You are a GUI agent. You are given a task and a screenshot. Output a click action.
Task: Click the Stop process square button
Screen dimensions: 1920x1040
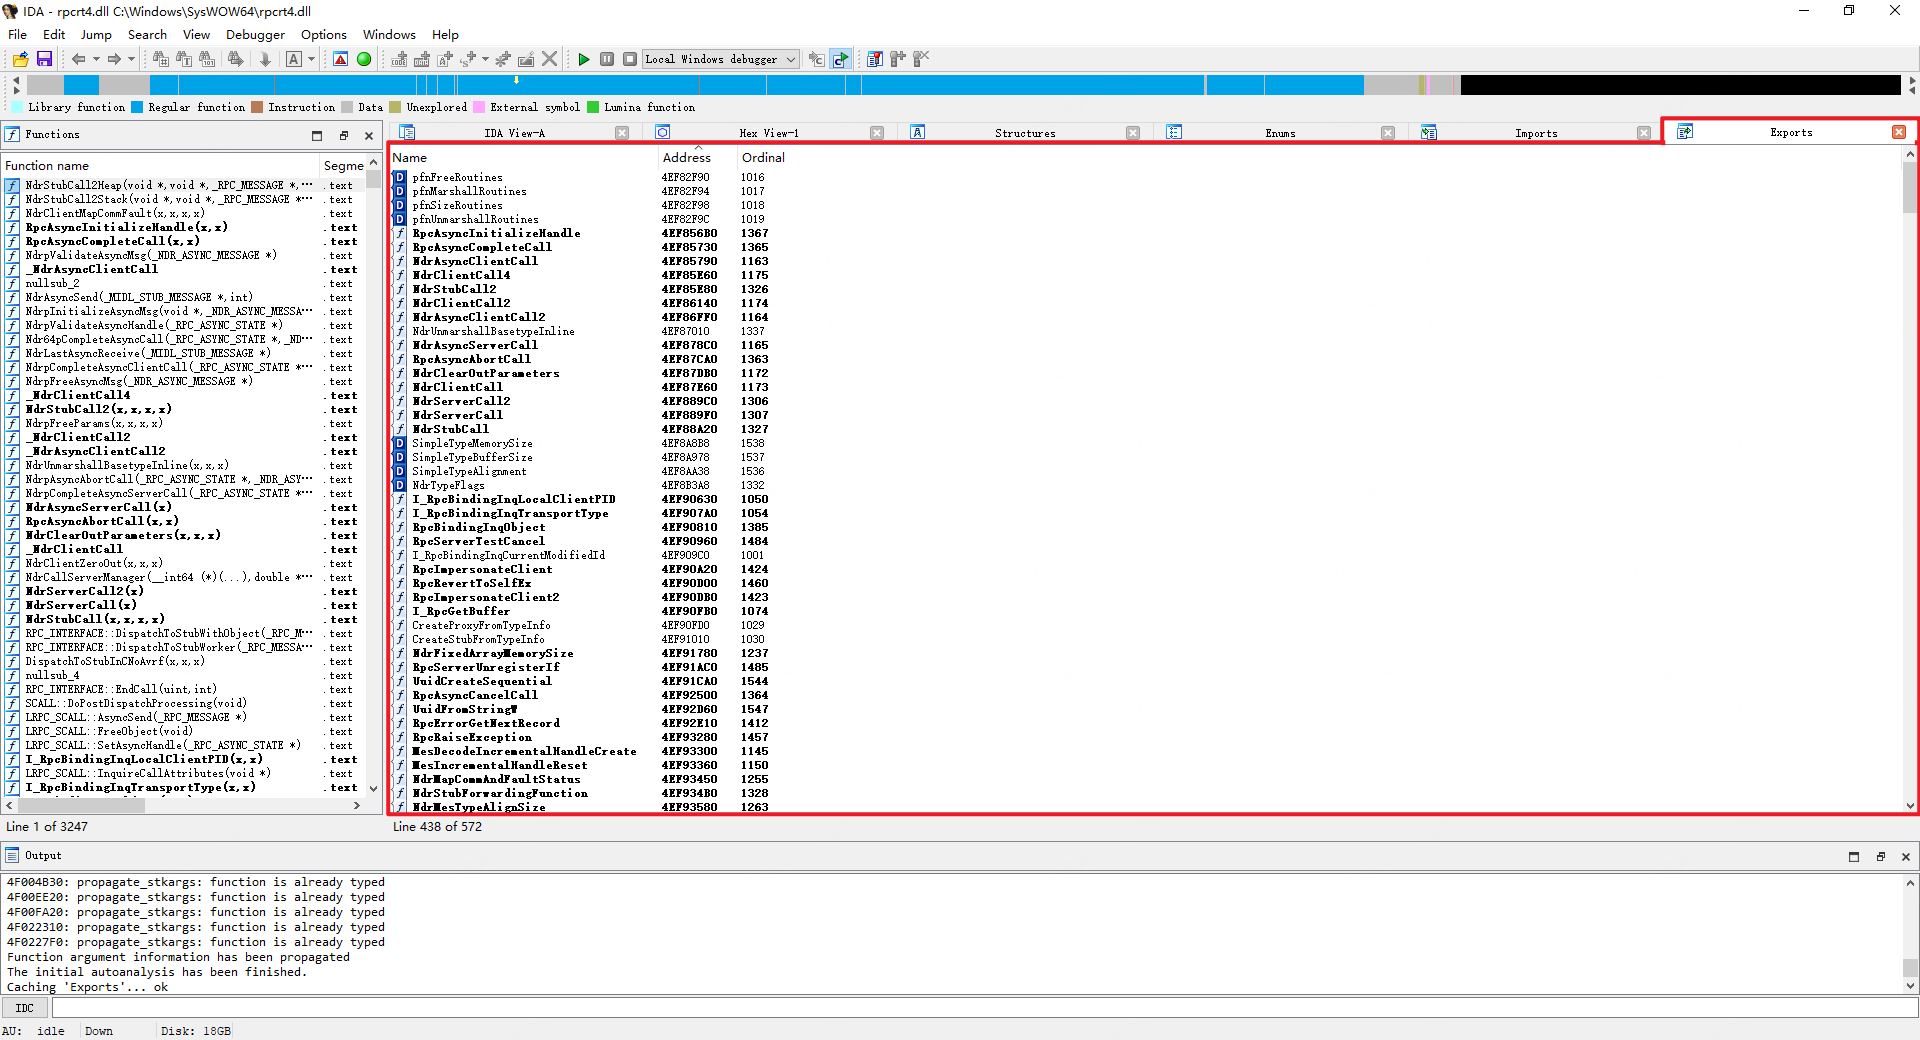click(630, 60)
